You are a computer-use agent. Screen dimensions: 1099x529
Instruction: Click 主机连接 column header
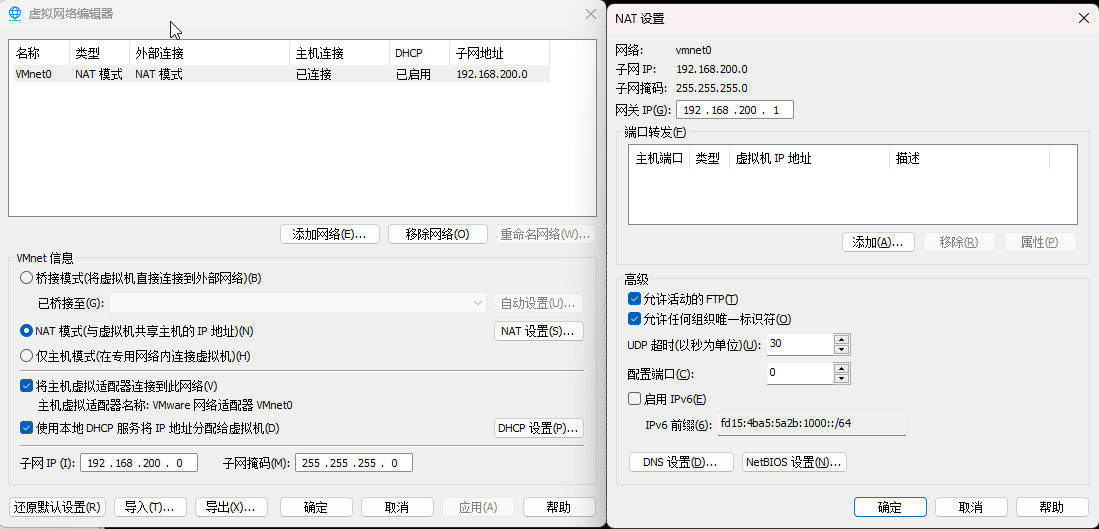pyautogui.click(x=340, y=54)
